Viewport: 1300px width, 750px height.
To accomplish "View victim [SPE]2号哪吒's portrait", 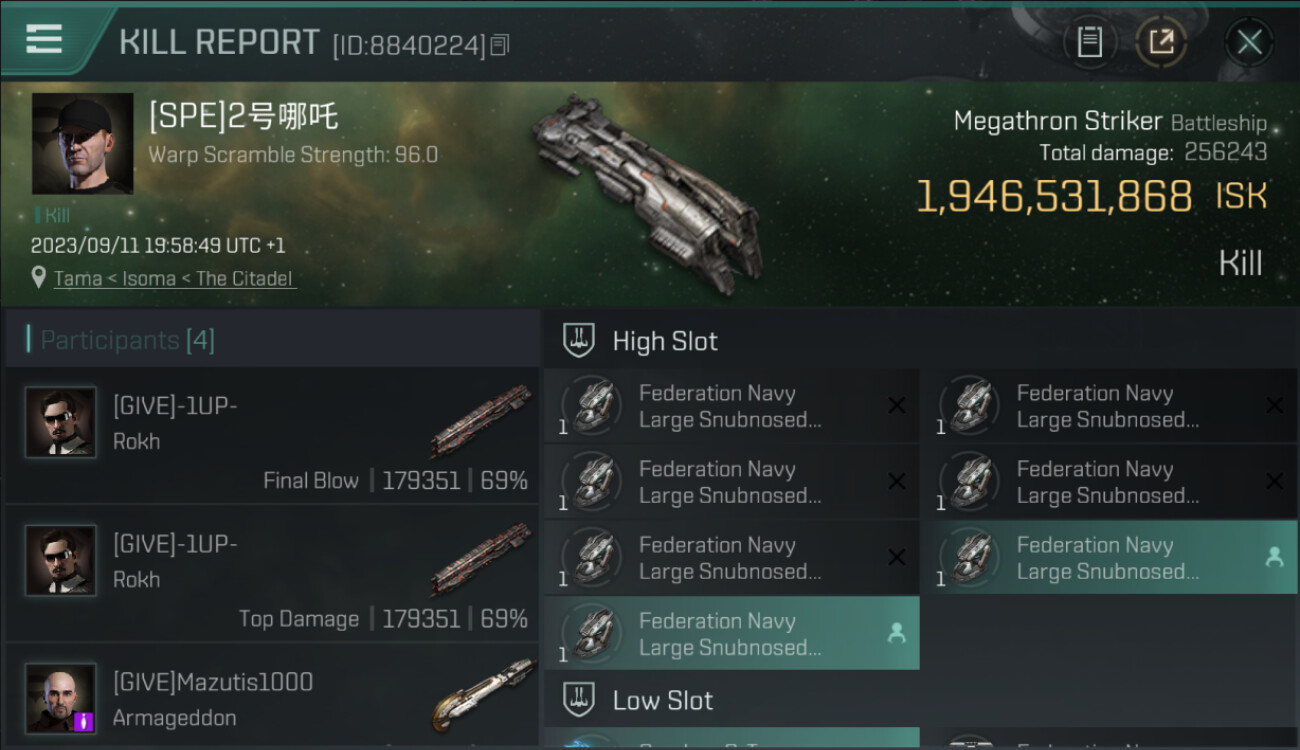I will [x=82, y=143].
